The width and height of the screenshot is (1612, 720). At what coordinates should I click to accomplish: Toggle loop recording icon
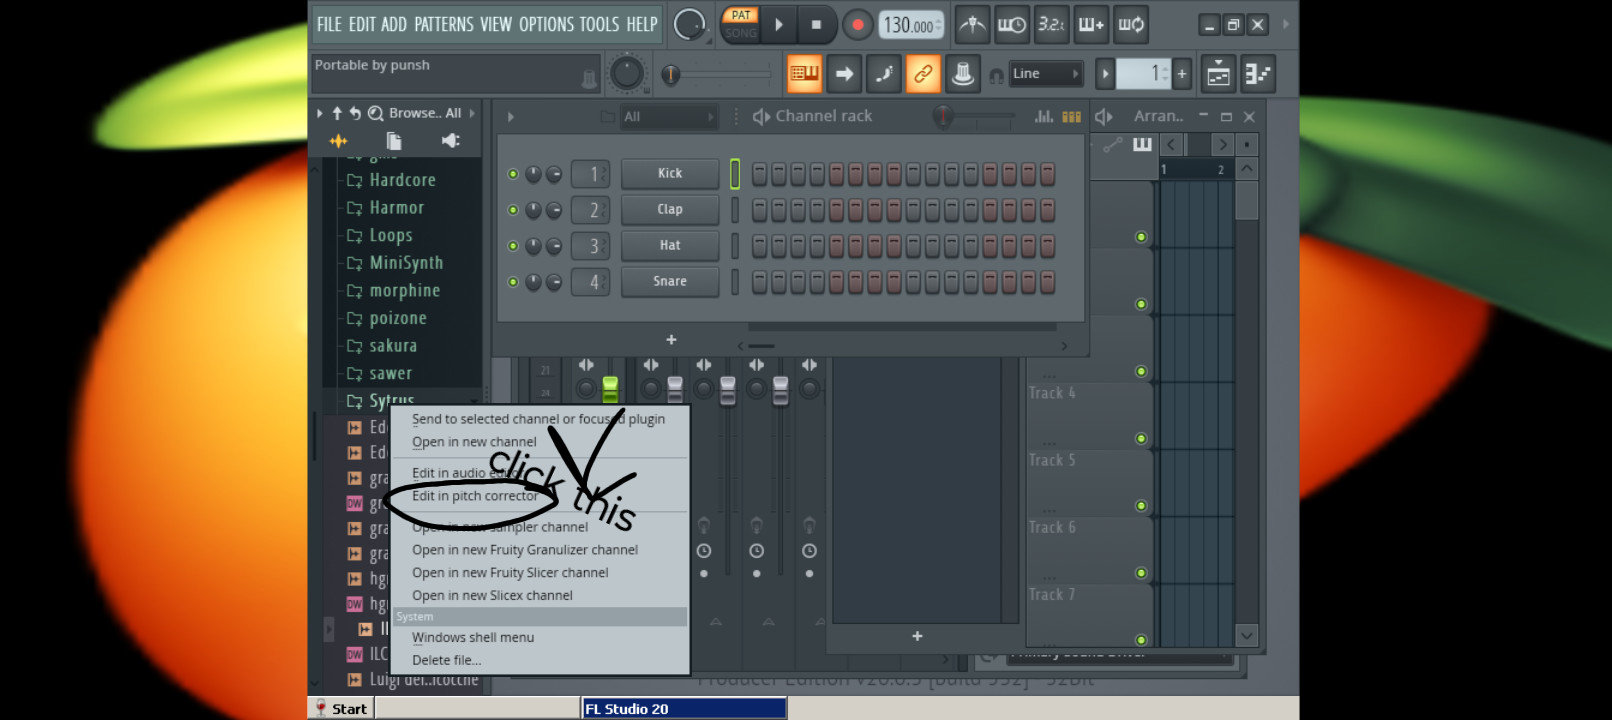pos(1131,25)
